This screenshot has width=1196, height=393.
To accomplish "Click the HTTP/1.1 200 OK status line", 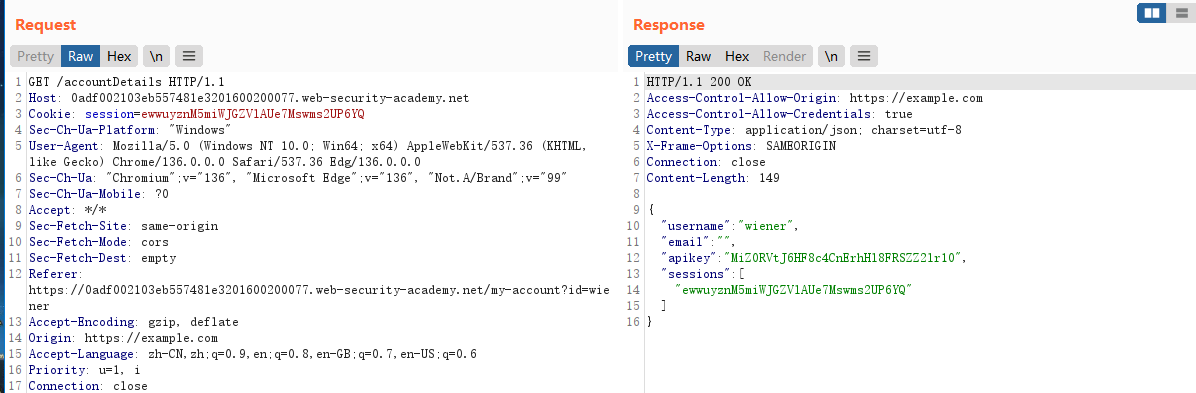I will 700,82.
